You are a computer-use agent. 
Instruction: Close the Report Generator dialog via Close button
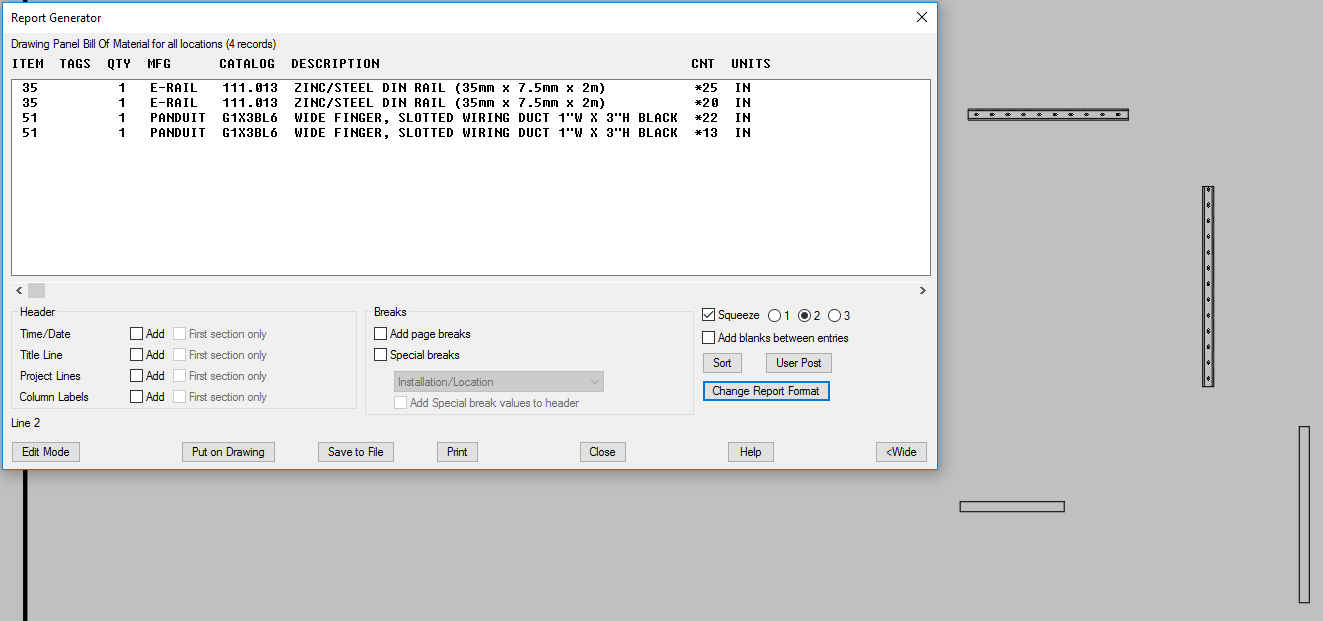602,452
